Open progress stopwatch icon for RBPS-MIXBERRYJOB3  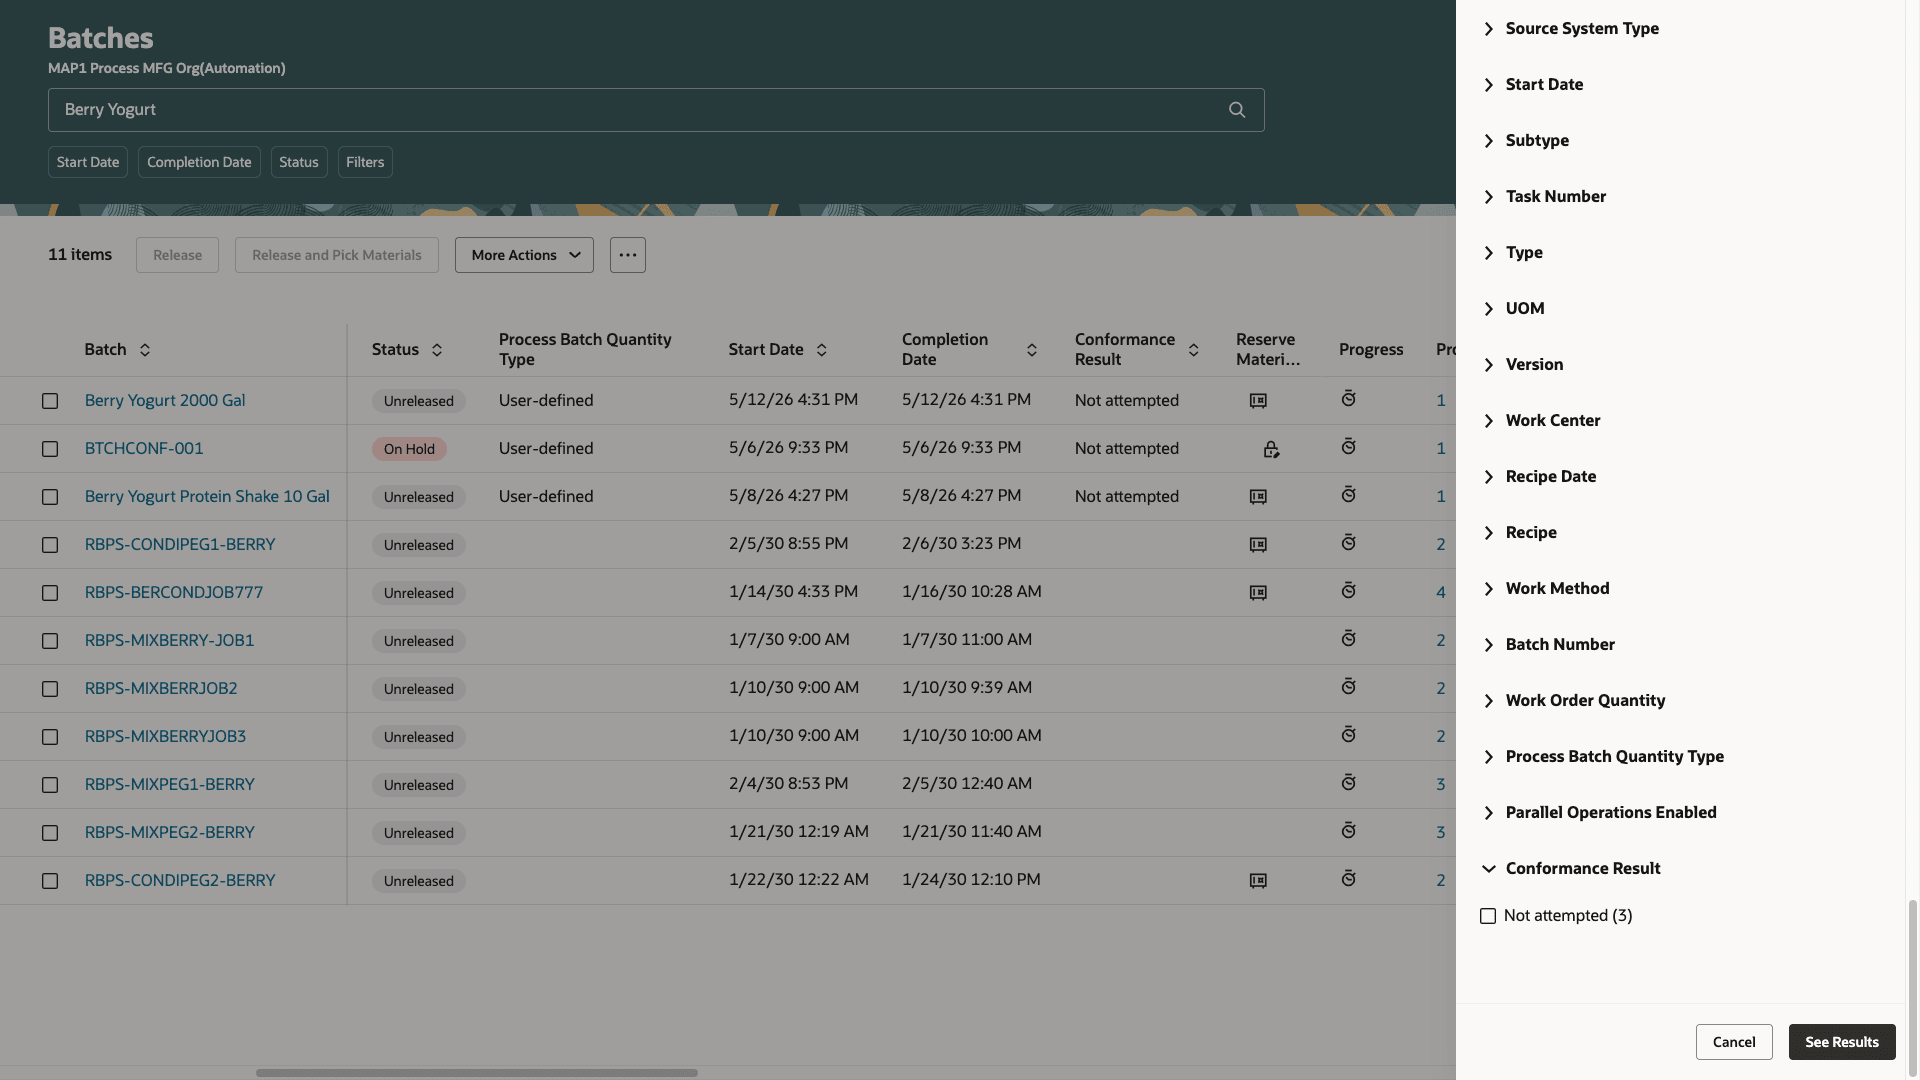[1348, 735]
